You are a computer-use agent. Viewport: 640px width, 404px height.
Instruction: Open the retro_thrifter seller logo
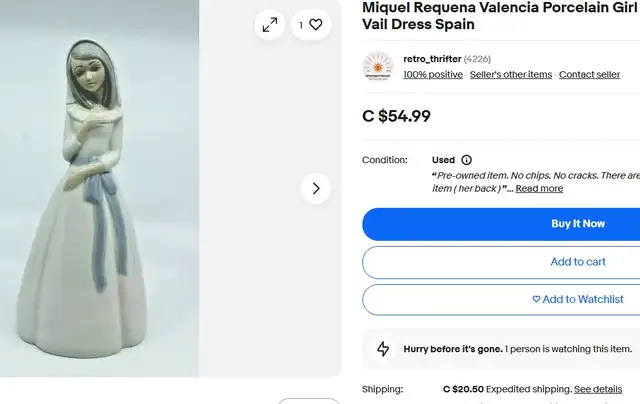point(378,66)
